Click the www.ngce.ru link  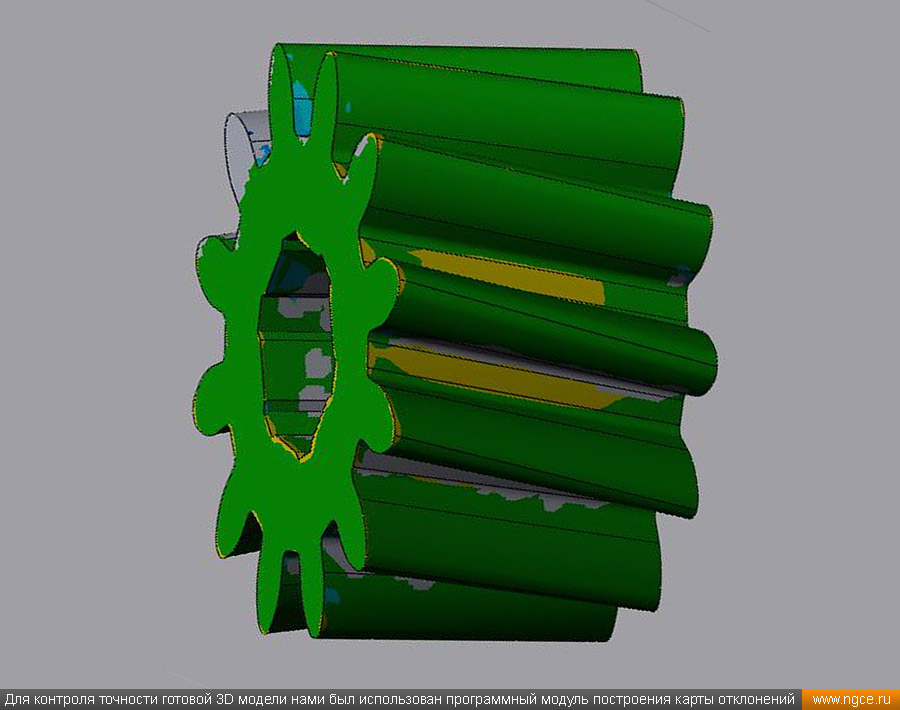[x=851, y=699]
